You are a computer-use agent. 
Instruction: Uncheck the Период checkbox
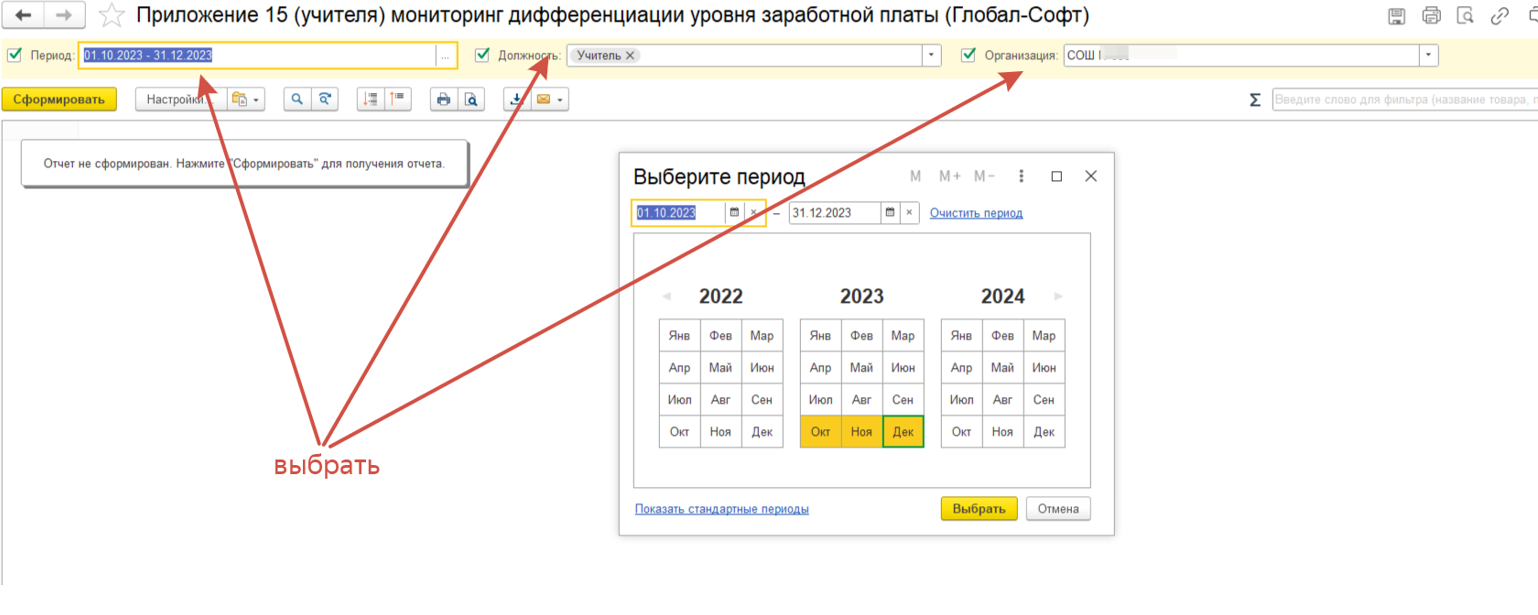click(x=14, y=55)
